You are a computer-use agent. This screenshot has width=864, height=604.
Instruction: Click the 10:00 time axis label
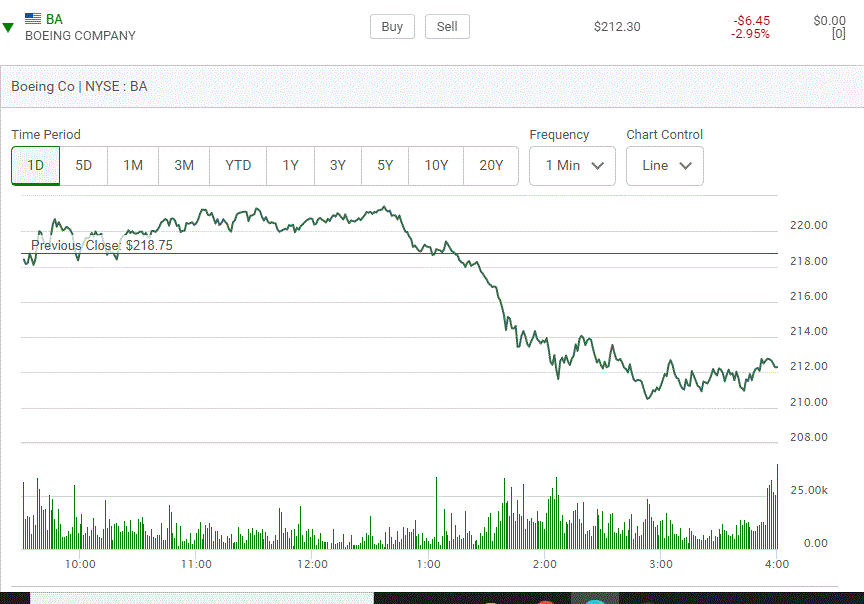[x=80, y=564]
